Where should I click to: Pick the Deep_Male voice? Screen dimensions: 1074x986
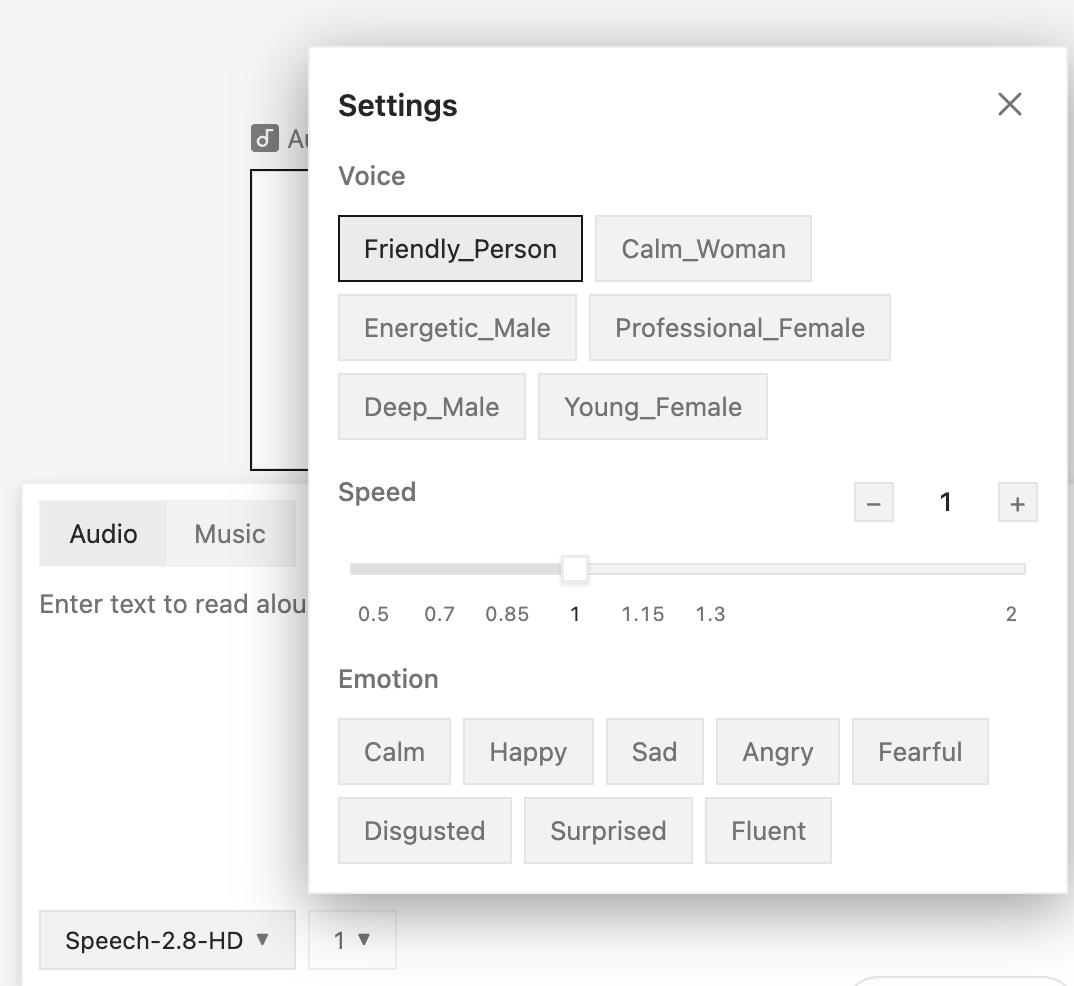tap(432, 407)
